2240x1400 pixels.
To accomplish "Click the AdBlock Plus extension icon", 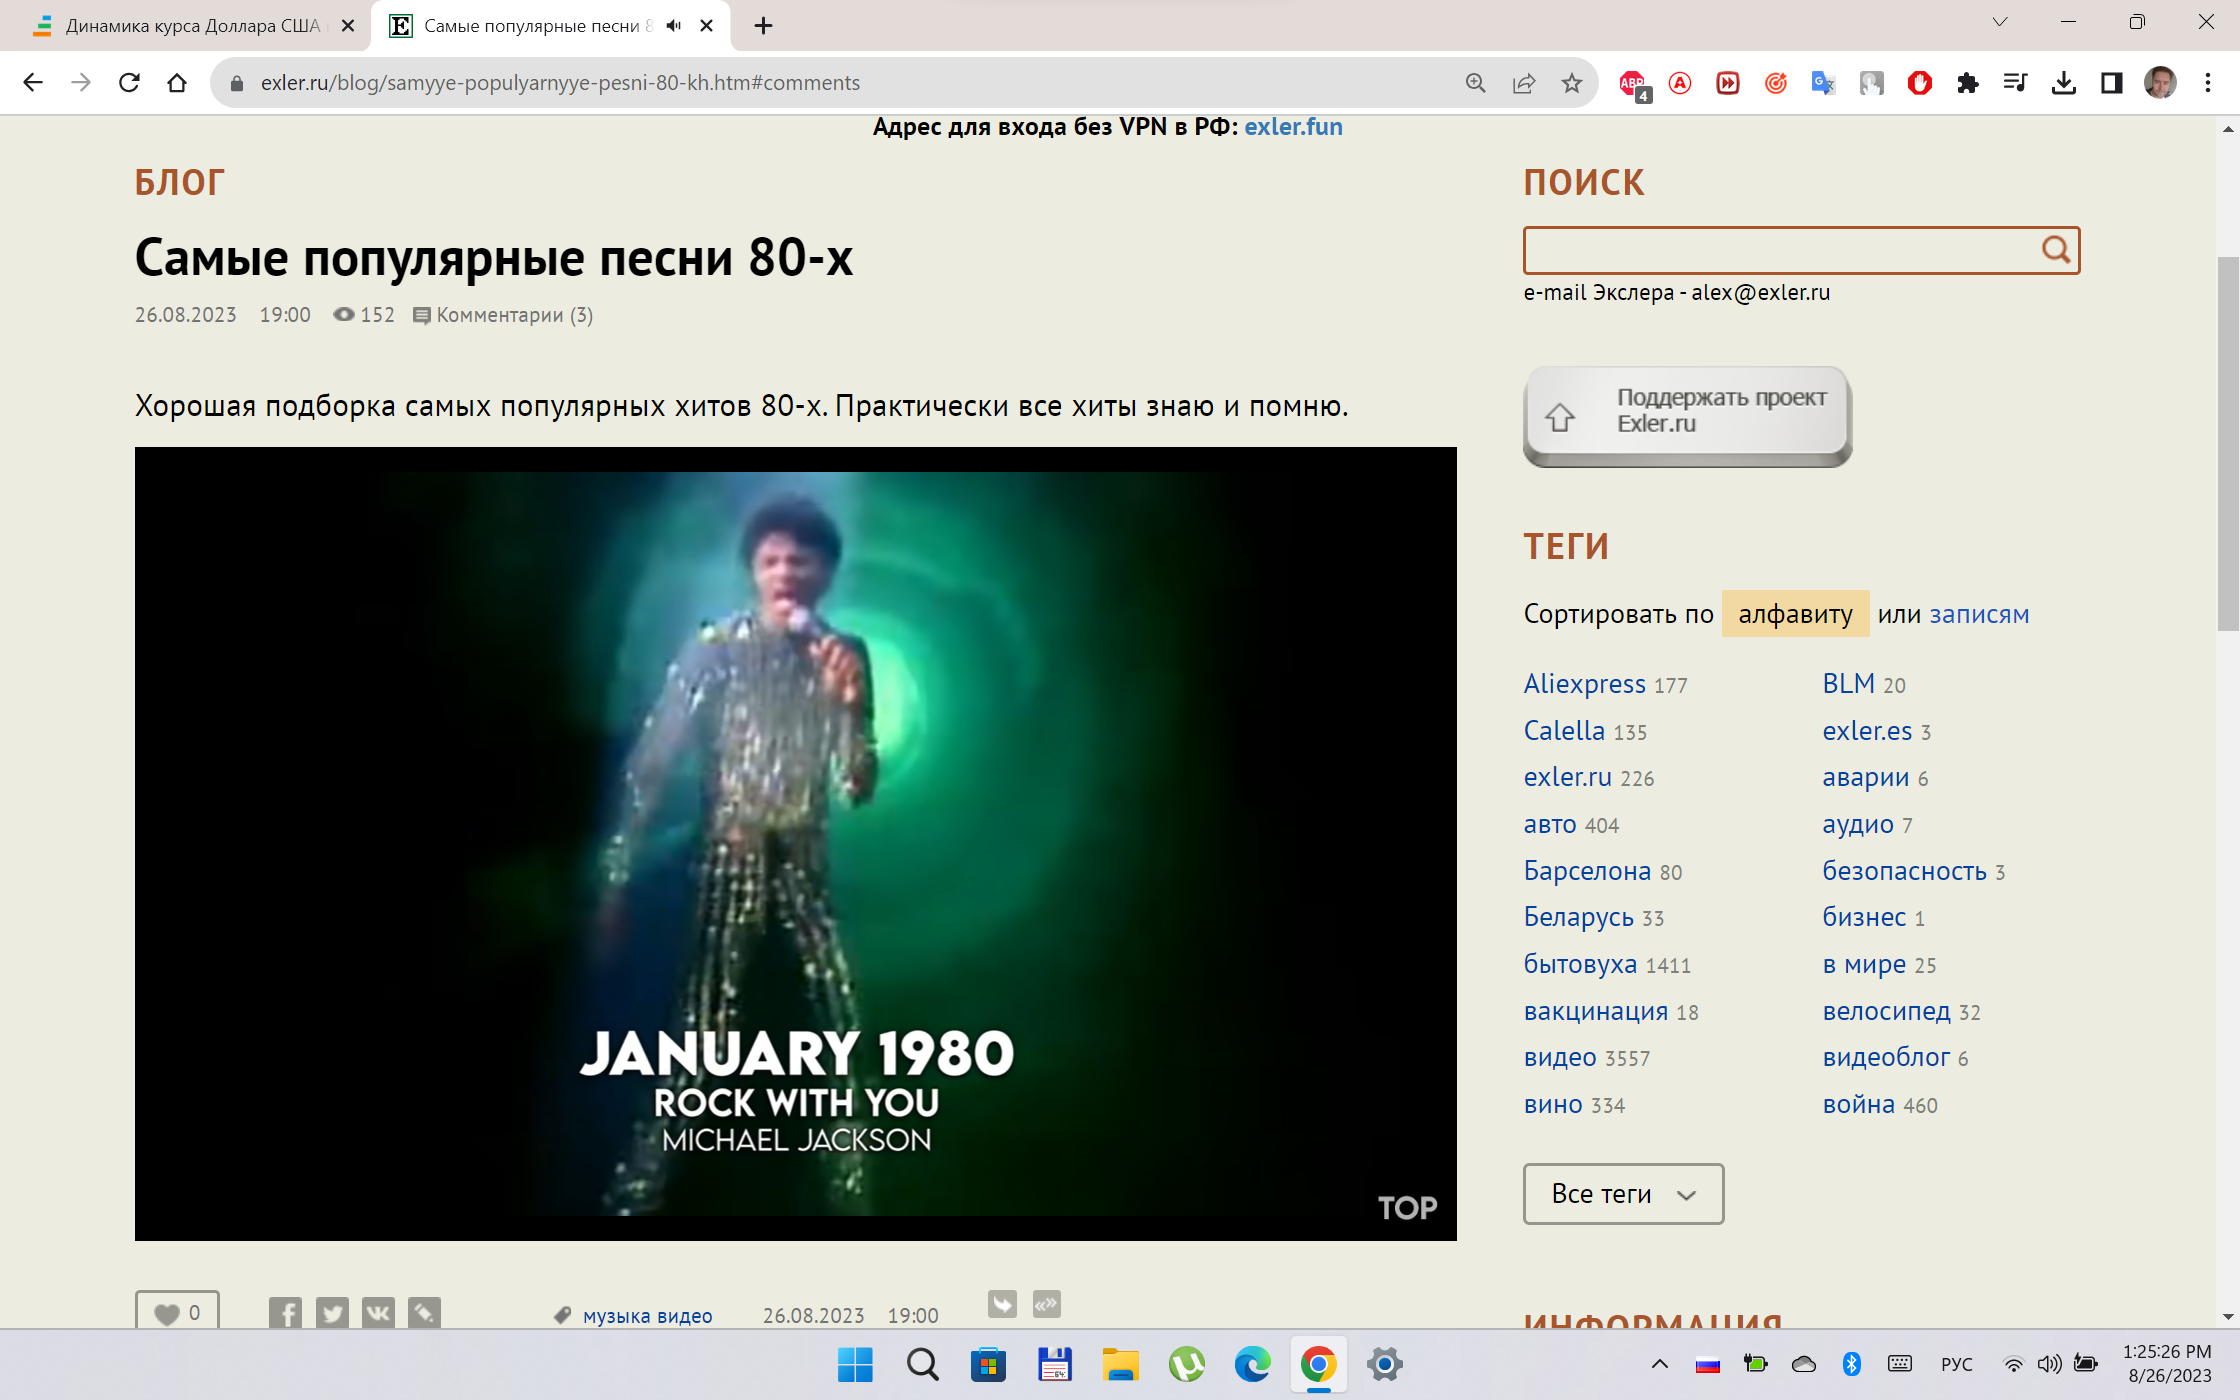I will click(1632, 83).
